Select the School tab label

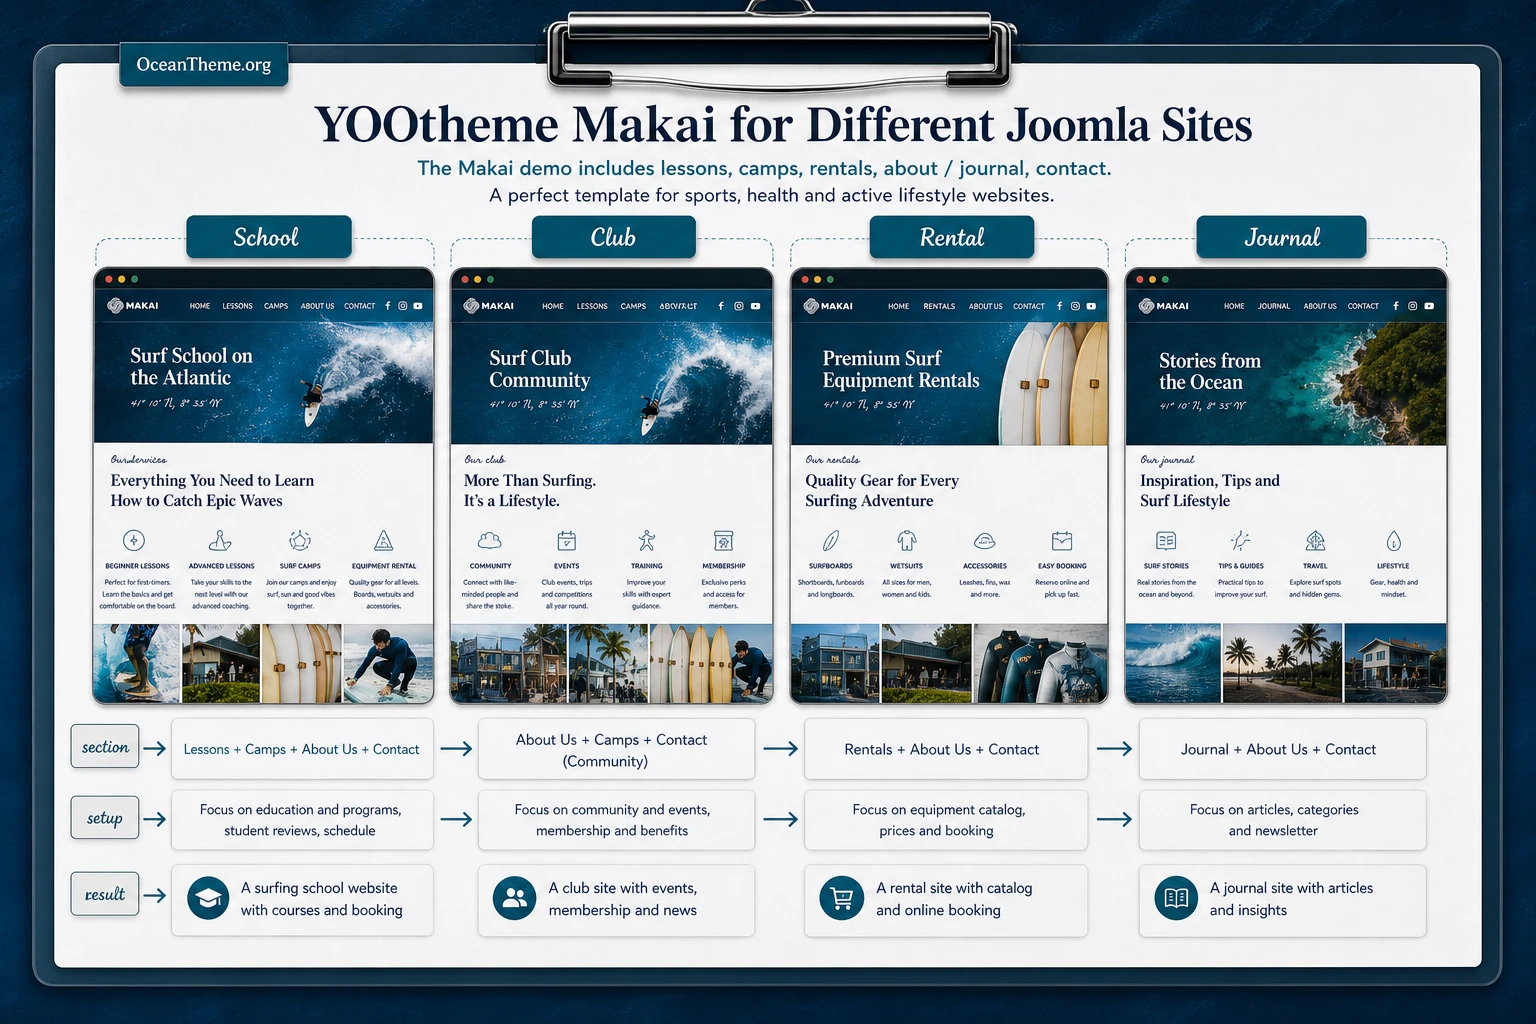click(268, 237)
